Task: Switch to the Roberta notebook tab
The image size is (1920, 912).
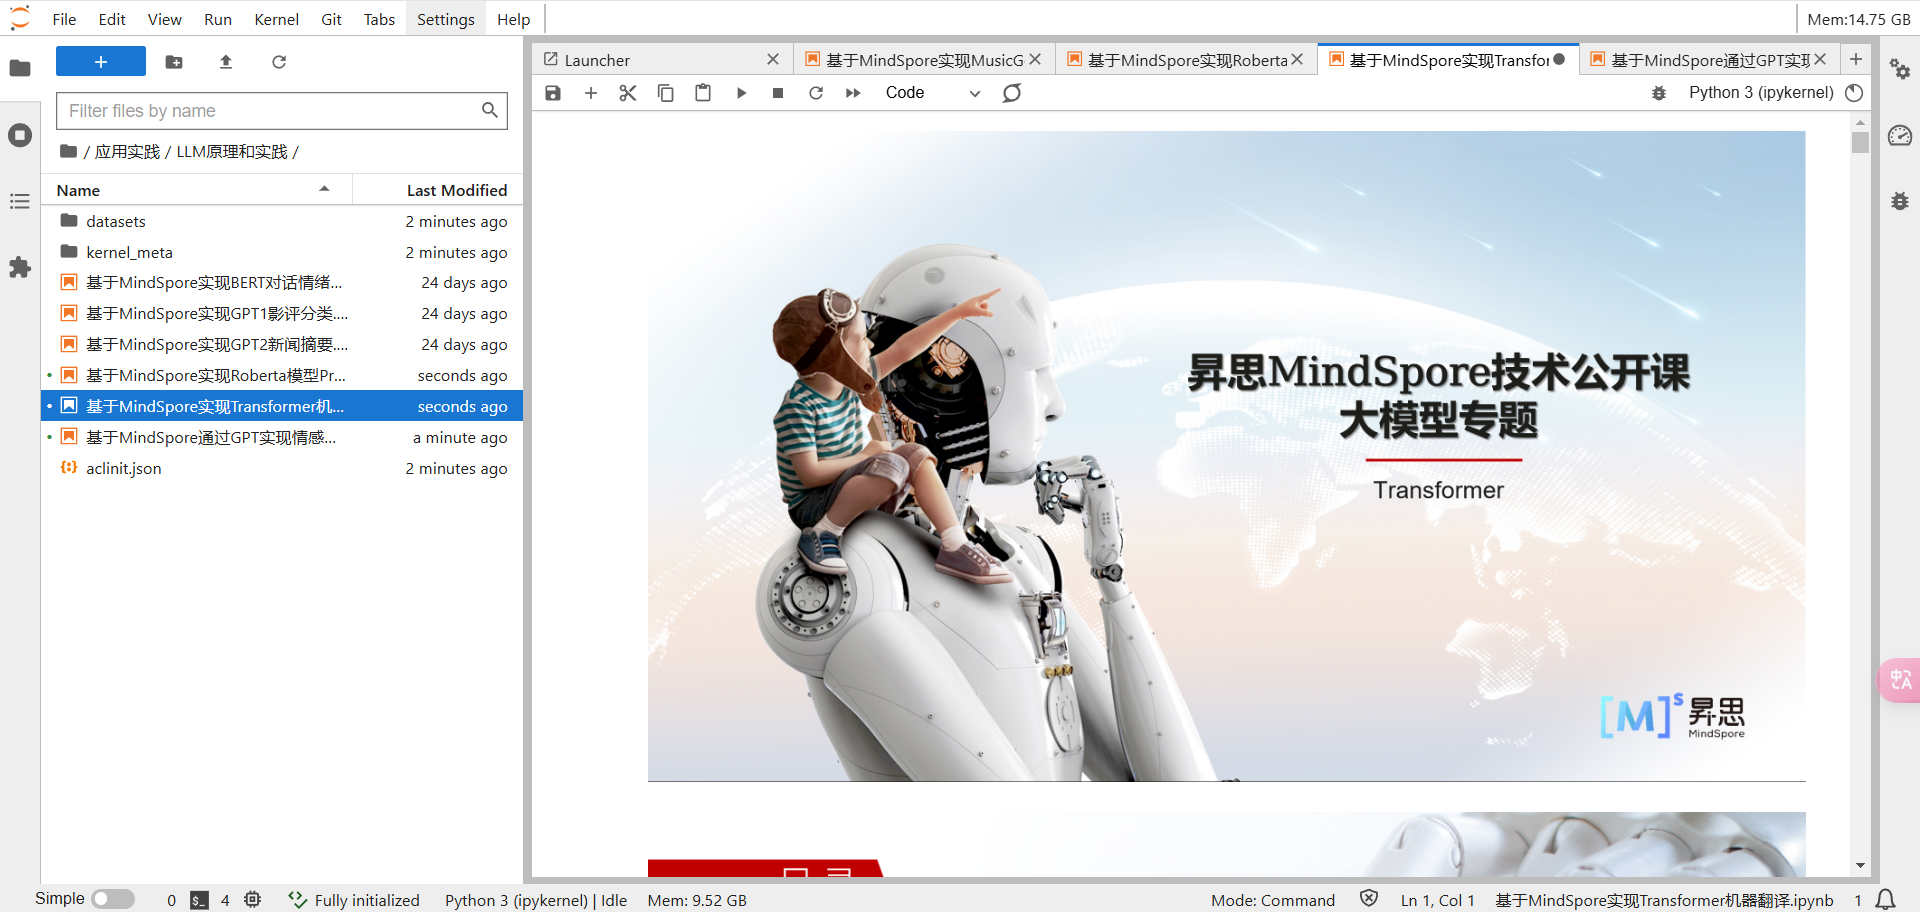Action: tap(1187, 60)
